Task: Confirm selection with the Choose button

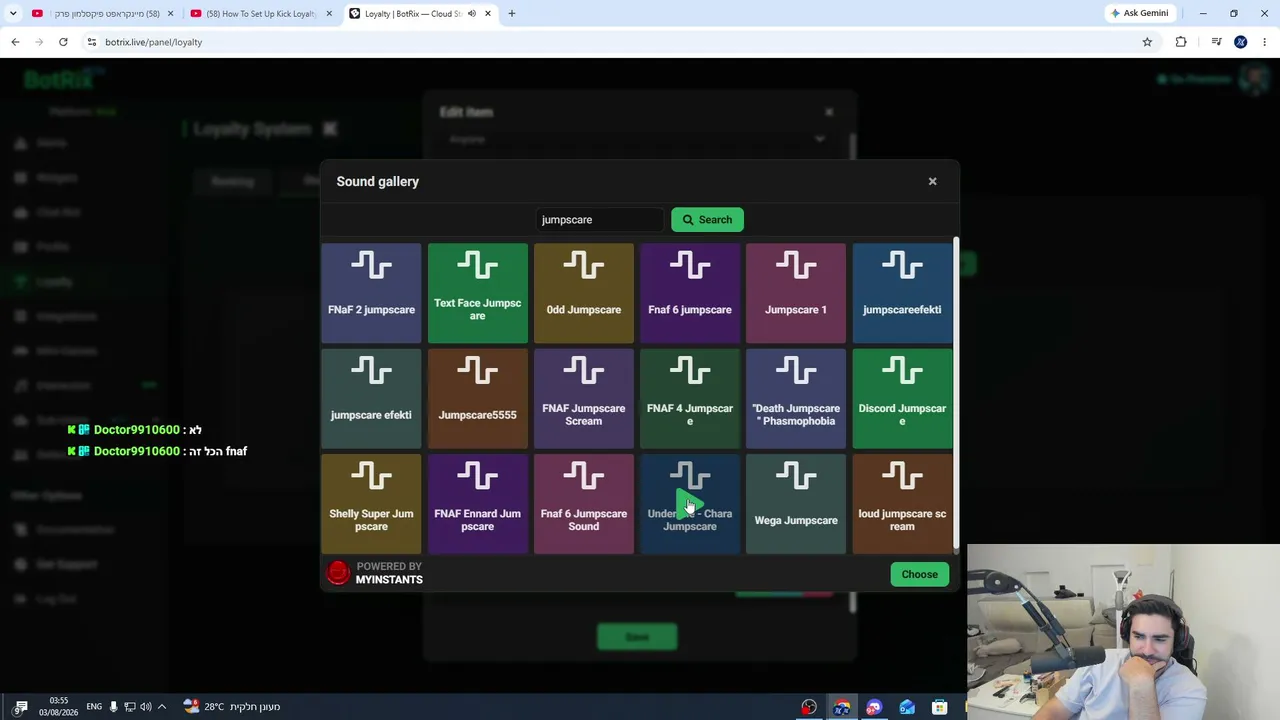Action: click(919, 574)
